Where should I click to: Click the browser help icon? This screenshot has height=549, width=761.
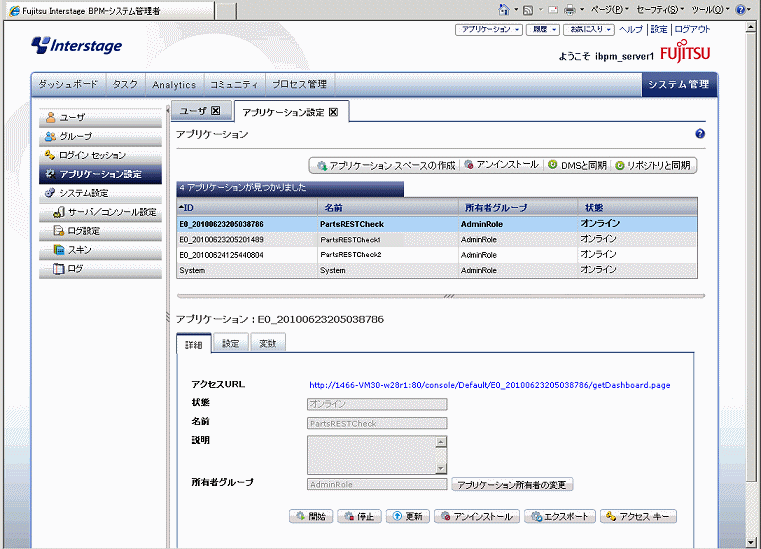[x=741, y=10]
